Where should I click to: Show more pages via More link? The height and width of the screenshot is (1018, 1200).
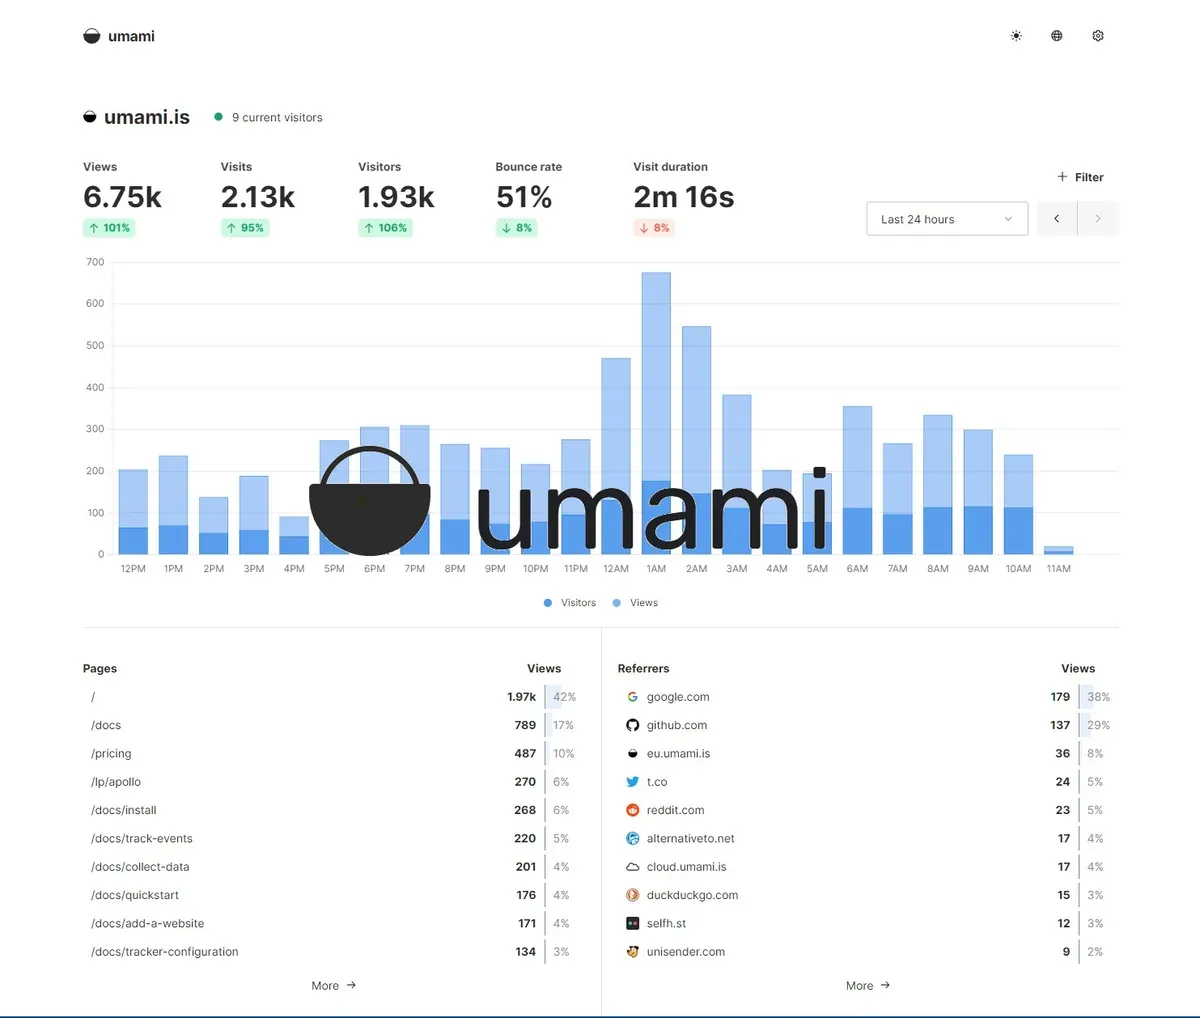[333, 986]
